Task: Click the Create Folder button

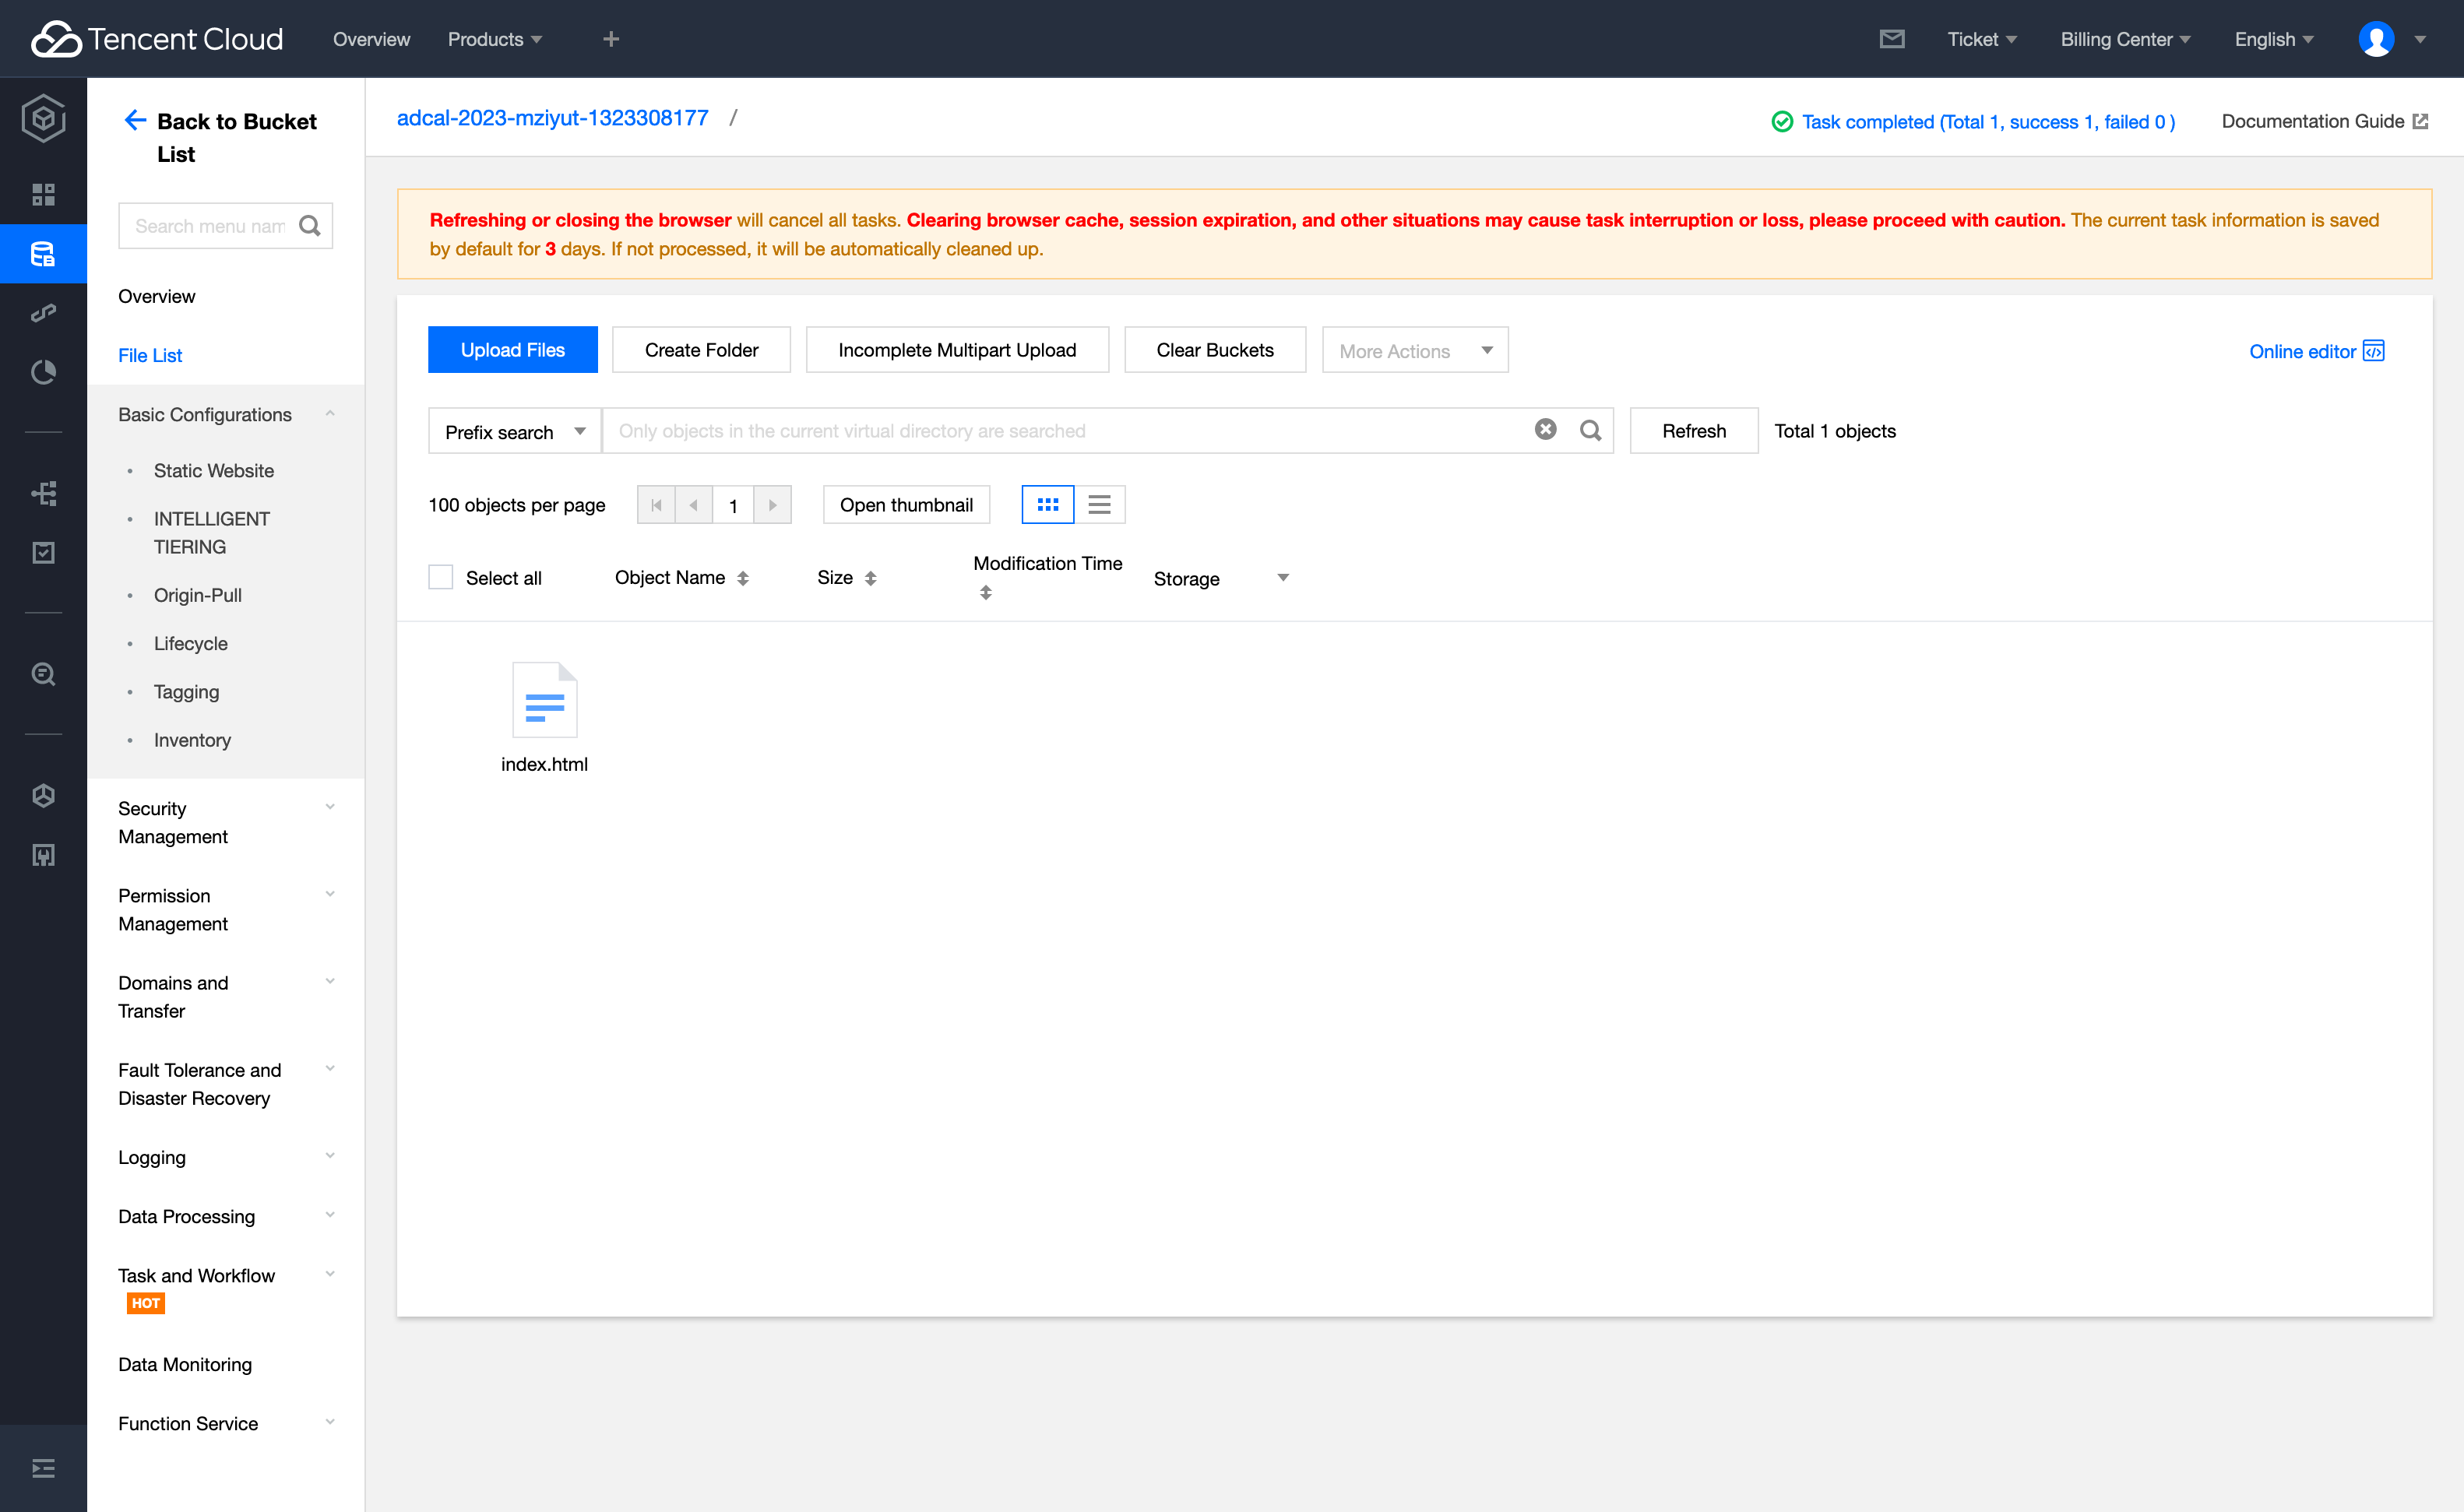Action: (x=701, y=350)
